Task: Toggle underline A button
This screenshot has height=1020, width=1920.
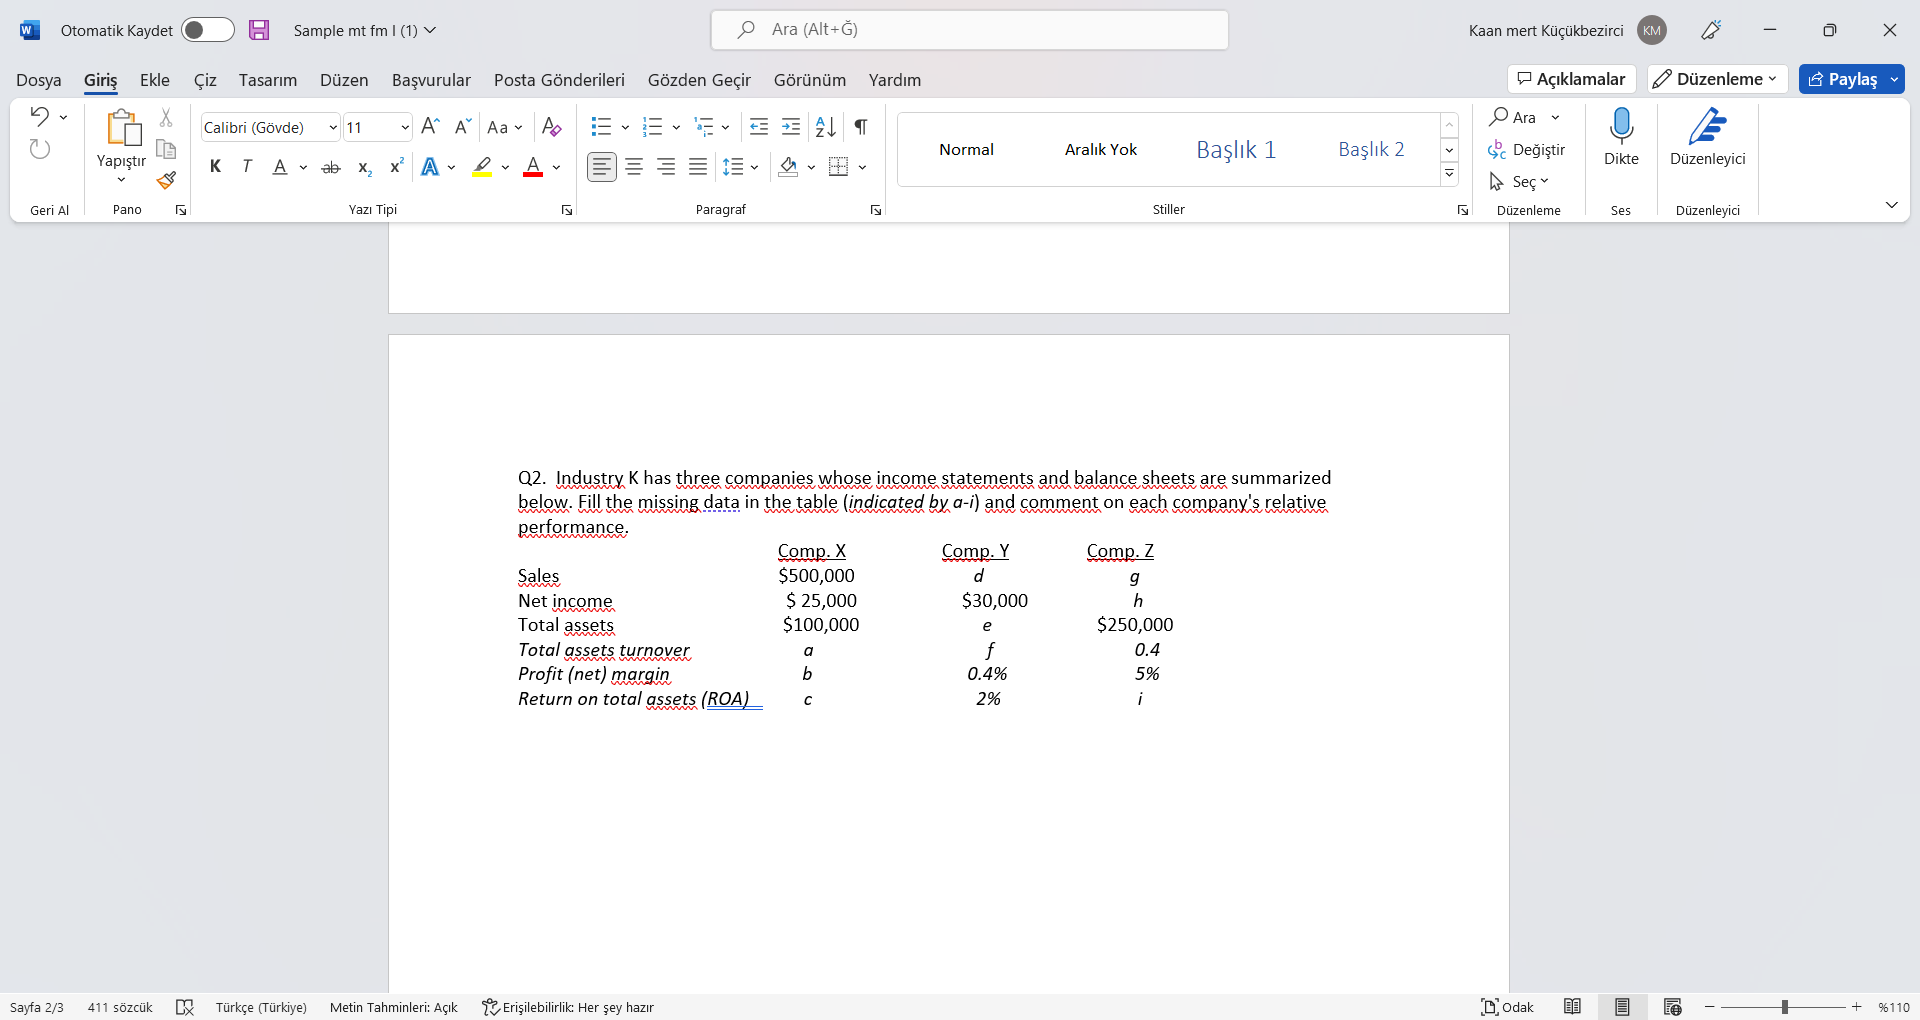Action: pos(280,167)
